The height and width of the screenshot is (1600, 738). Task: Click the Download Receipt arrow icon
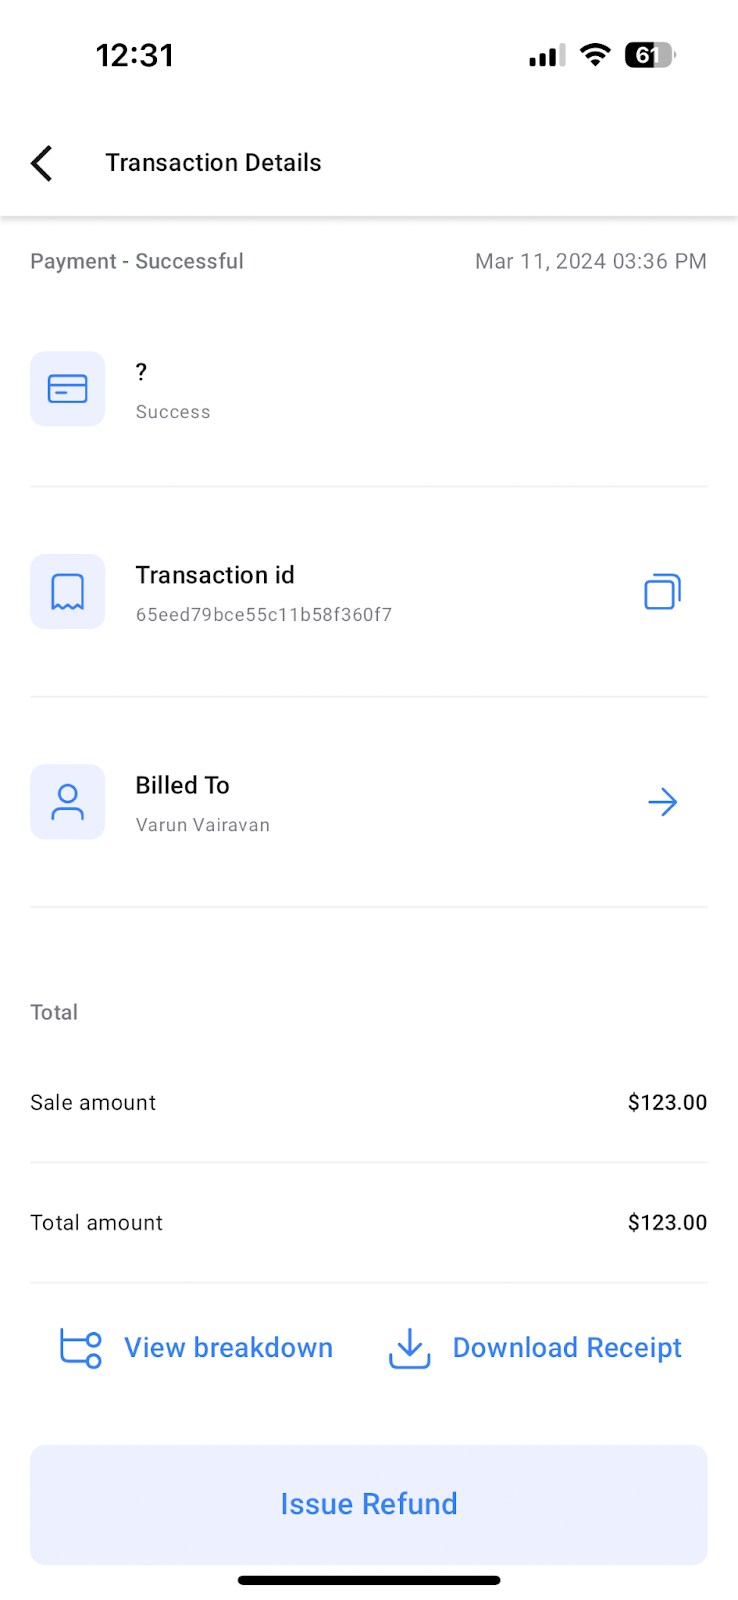pyautogui.click(x=409, y=1348)
